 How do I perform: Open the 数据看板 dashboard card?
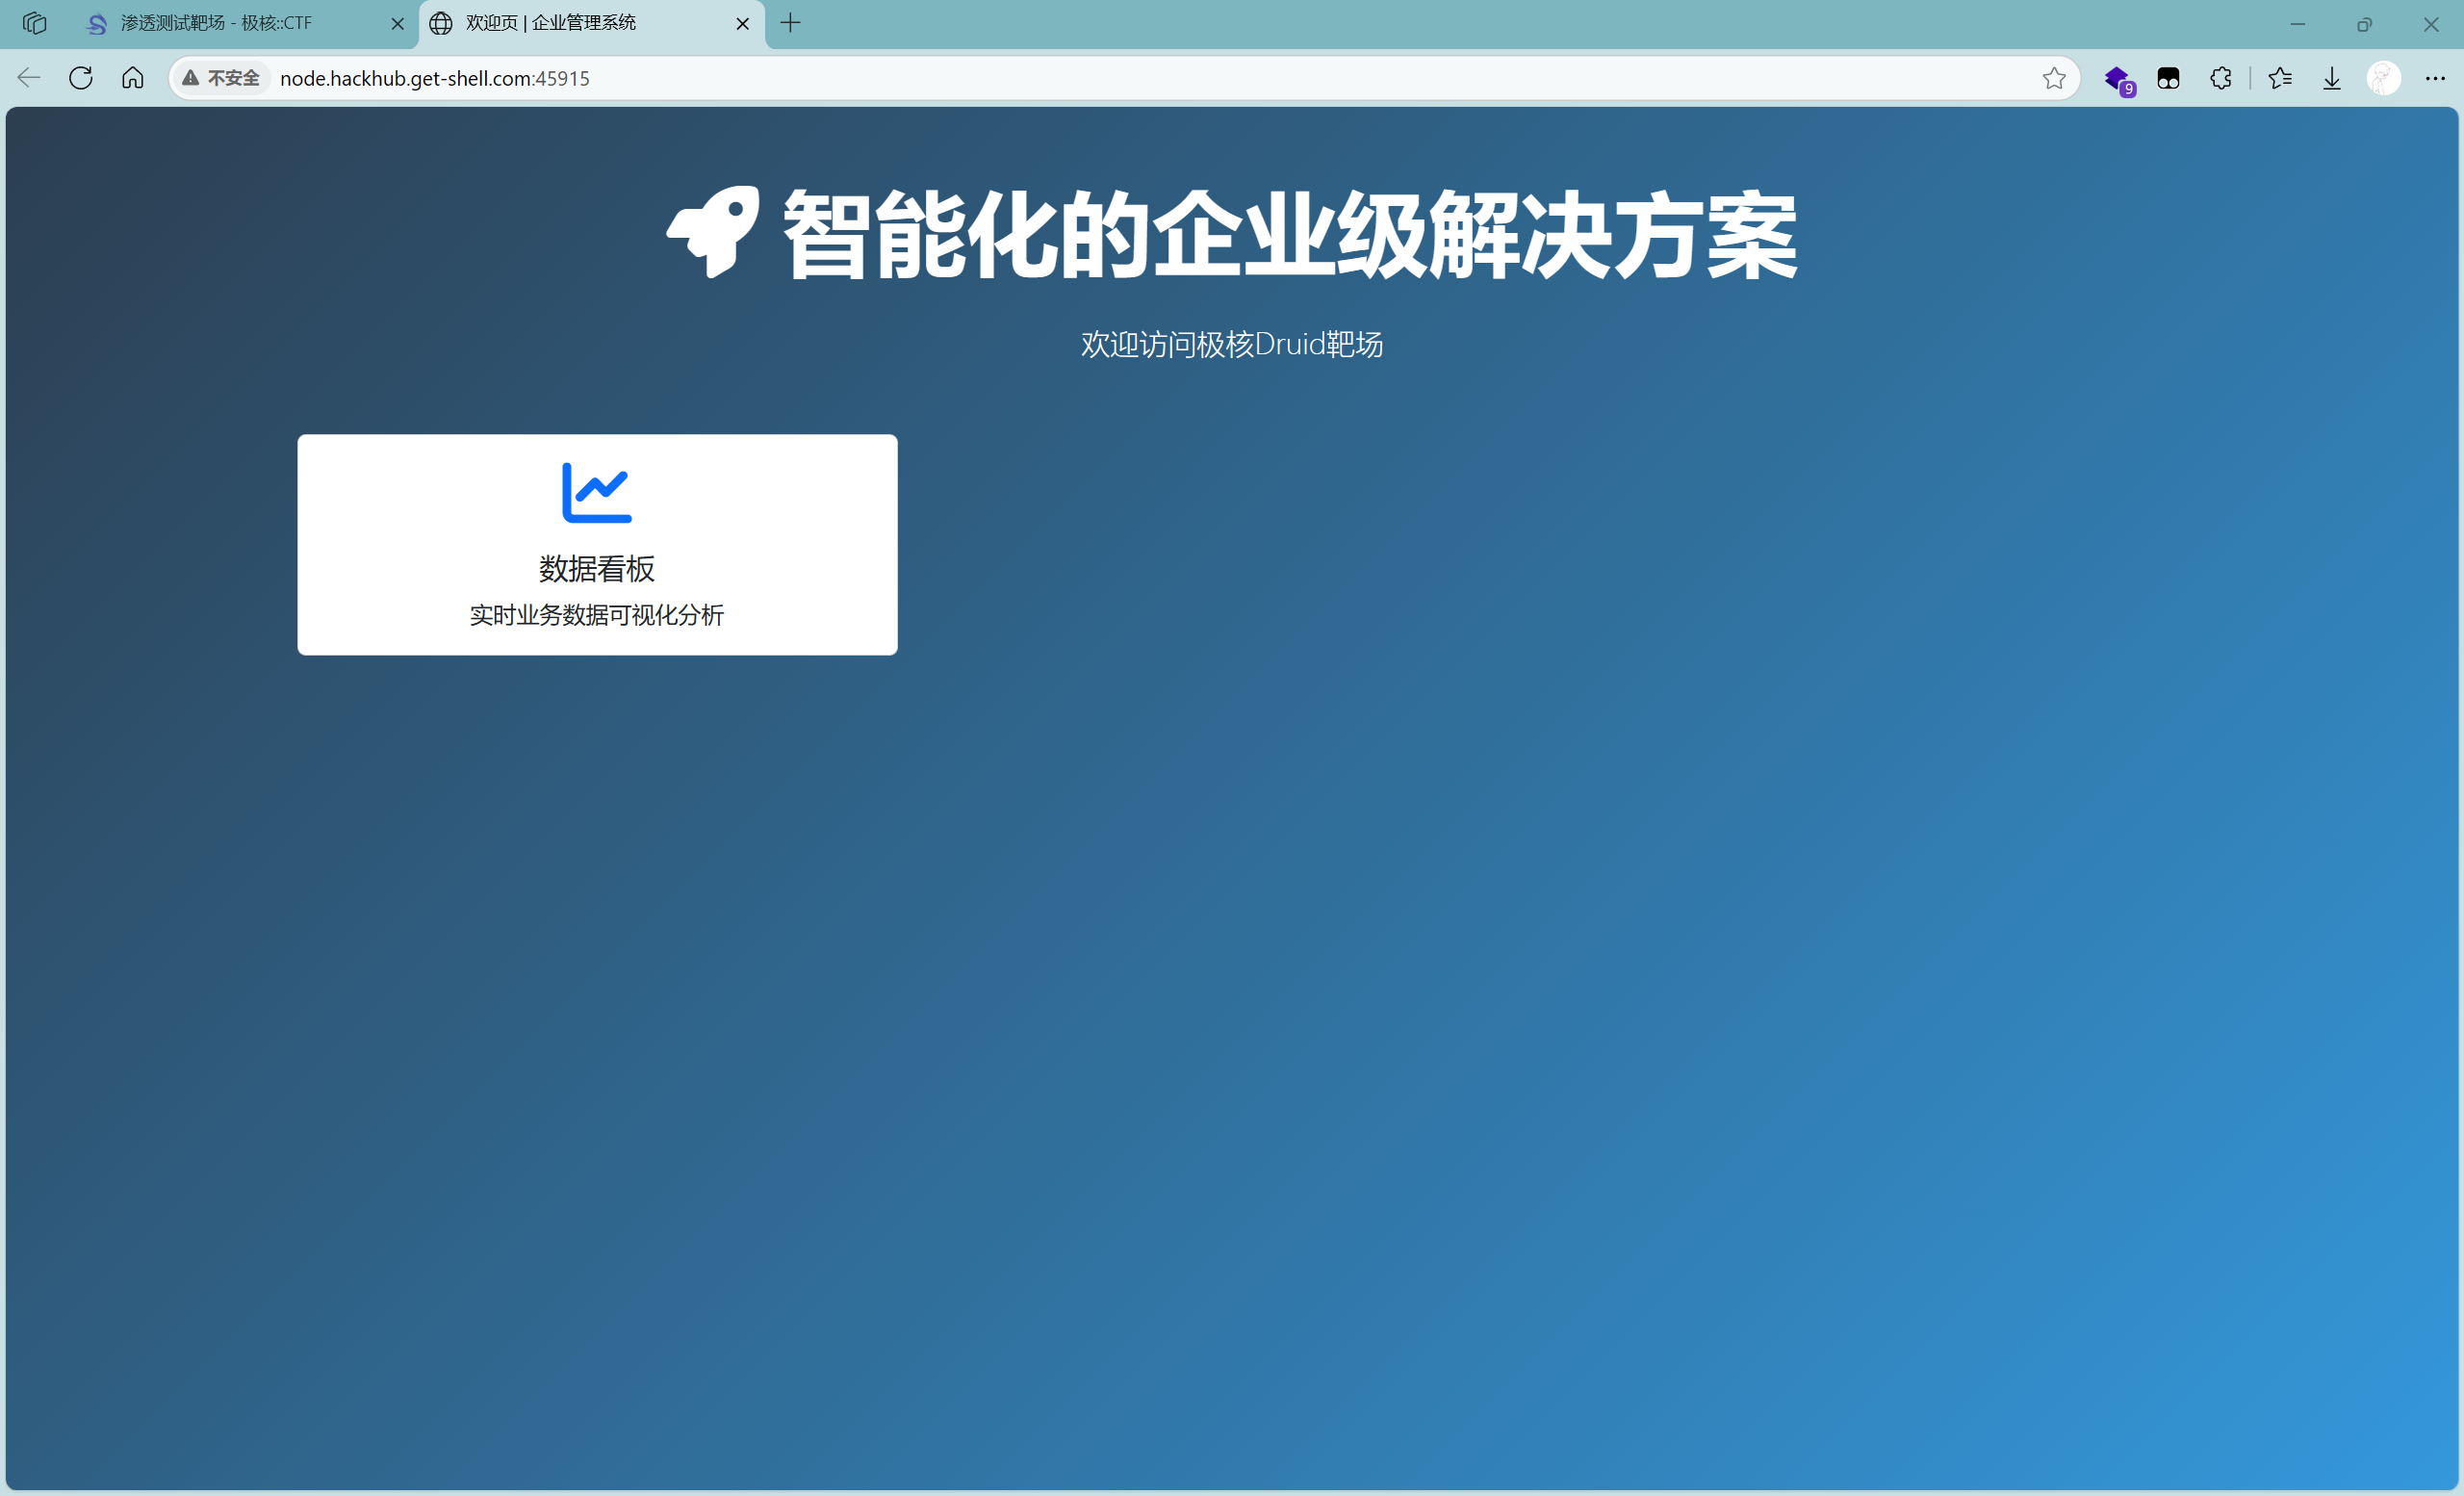(x=596, y=545)
